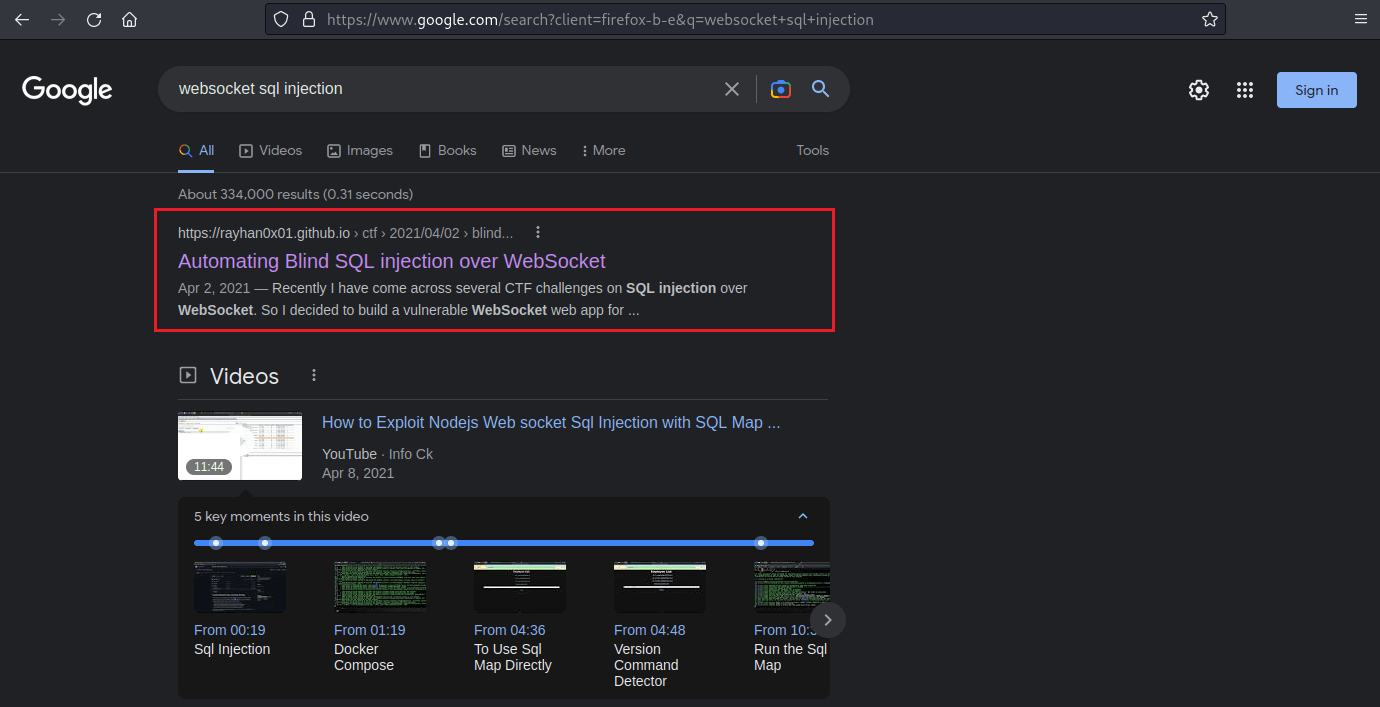Image resolution: width=1380 pixels, height=707 pixels.
Task: Reload the current page
Action: [x=94, y=19]
